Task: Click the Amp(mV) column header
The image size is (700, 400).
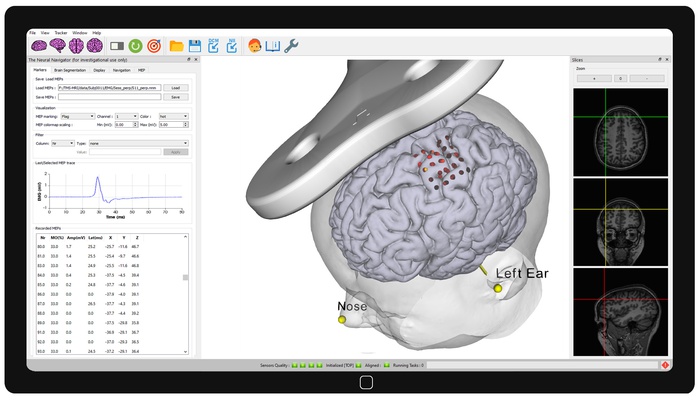Action: pos(76,238)
